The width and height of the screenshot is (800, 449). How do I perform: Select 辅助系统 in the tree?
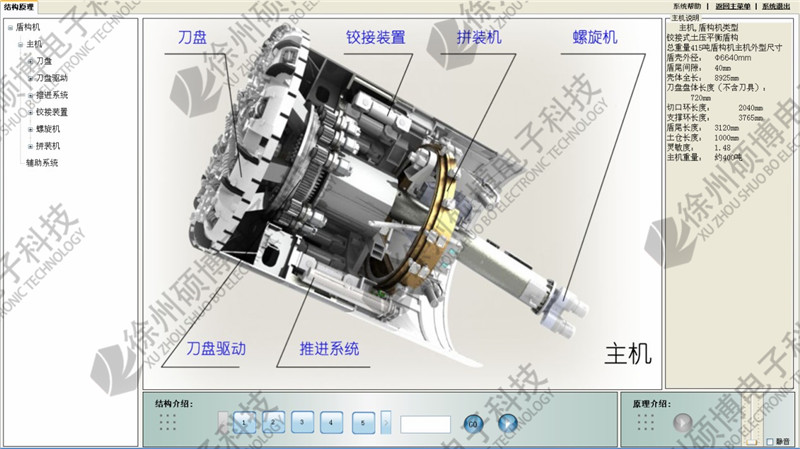[42, 162]
